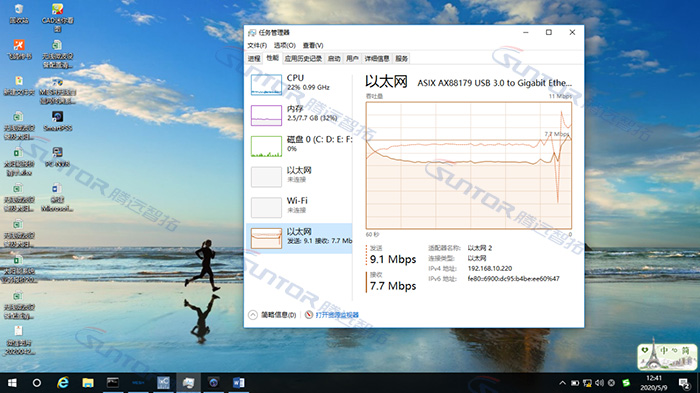The height and width of the screenshot is (393, 700).
Task: Switch to the 启动 tab
Action: click(334, 59)
